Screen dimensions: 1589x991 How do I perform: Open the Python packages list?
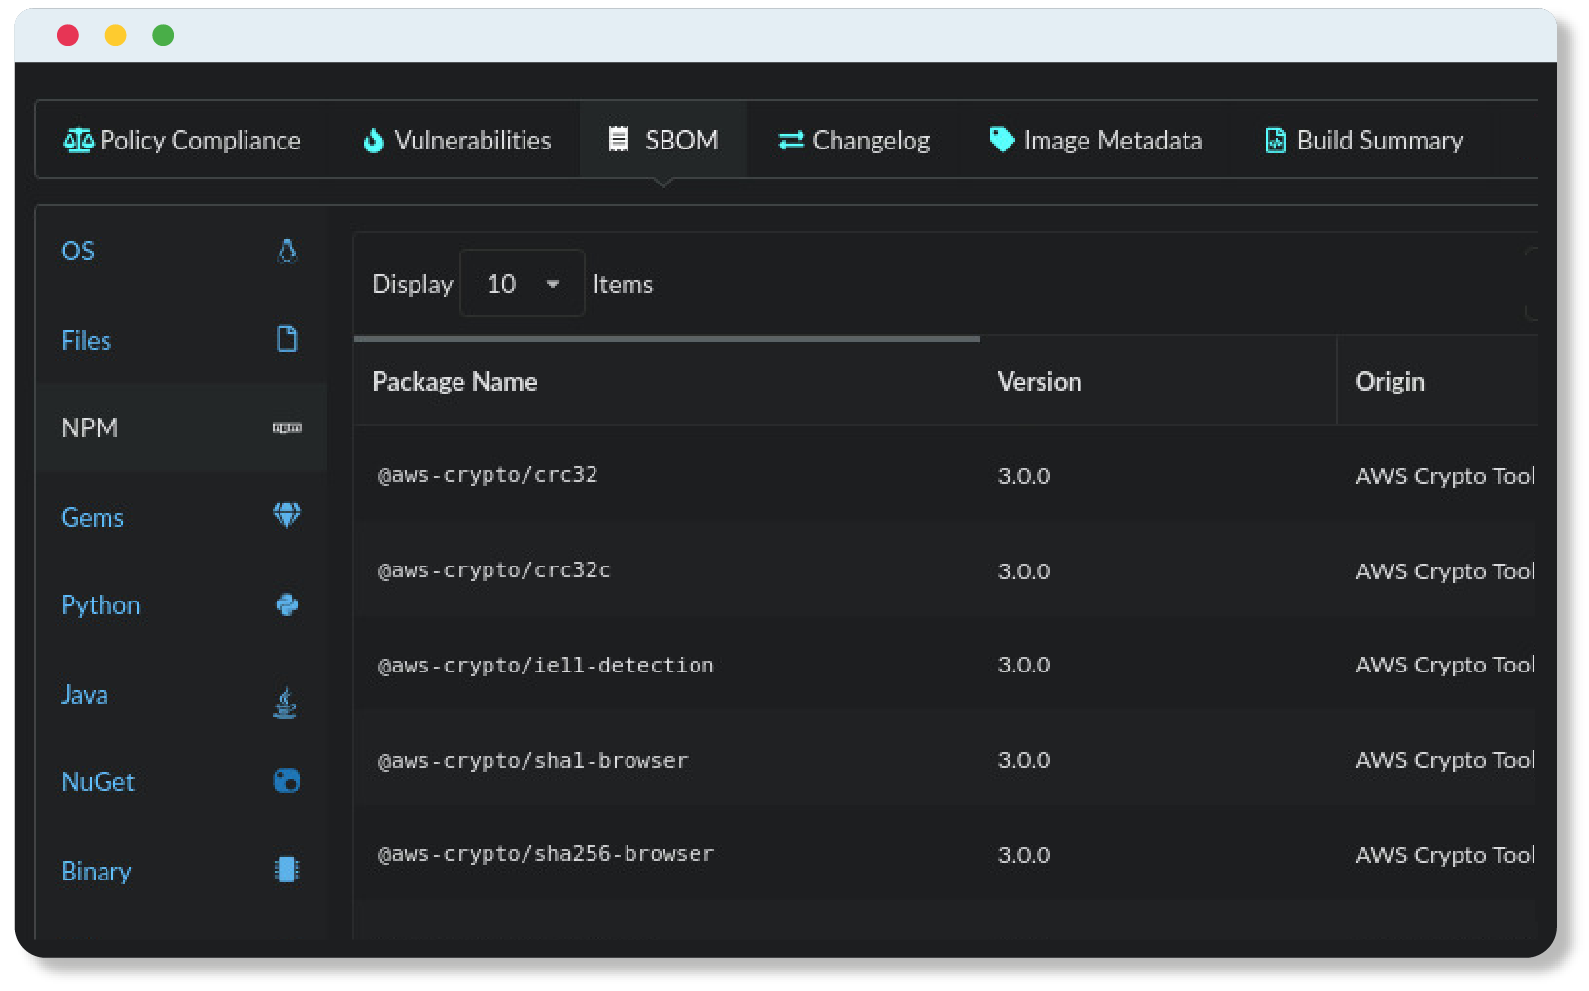coord(181,605)
